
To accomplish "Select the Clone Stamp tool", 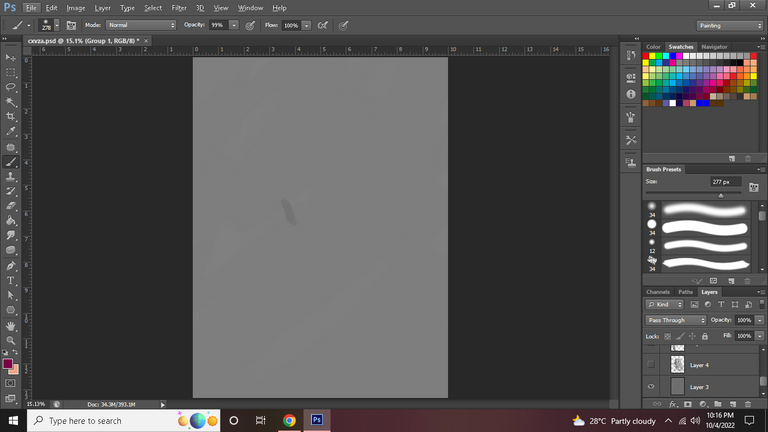I will tap(10, 176).
